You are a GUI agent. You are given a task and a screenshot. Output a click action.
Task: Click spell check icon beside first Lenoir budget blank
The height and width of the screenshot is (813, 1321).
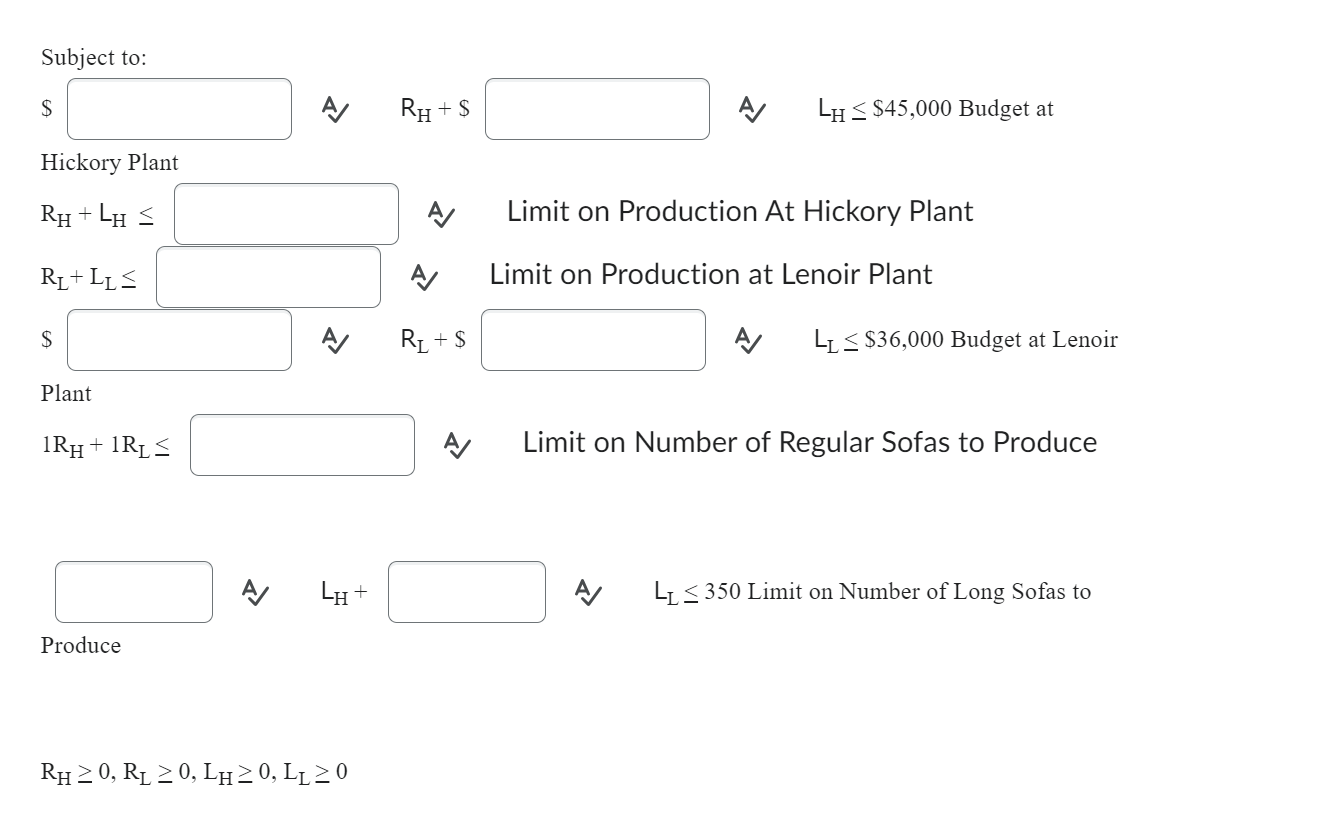point(335,340)
